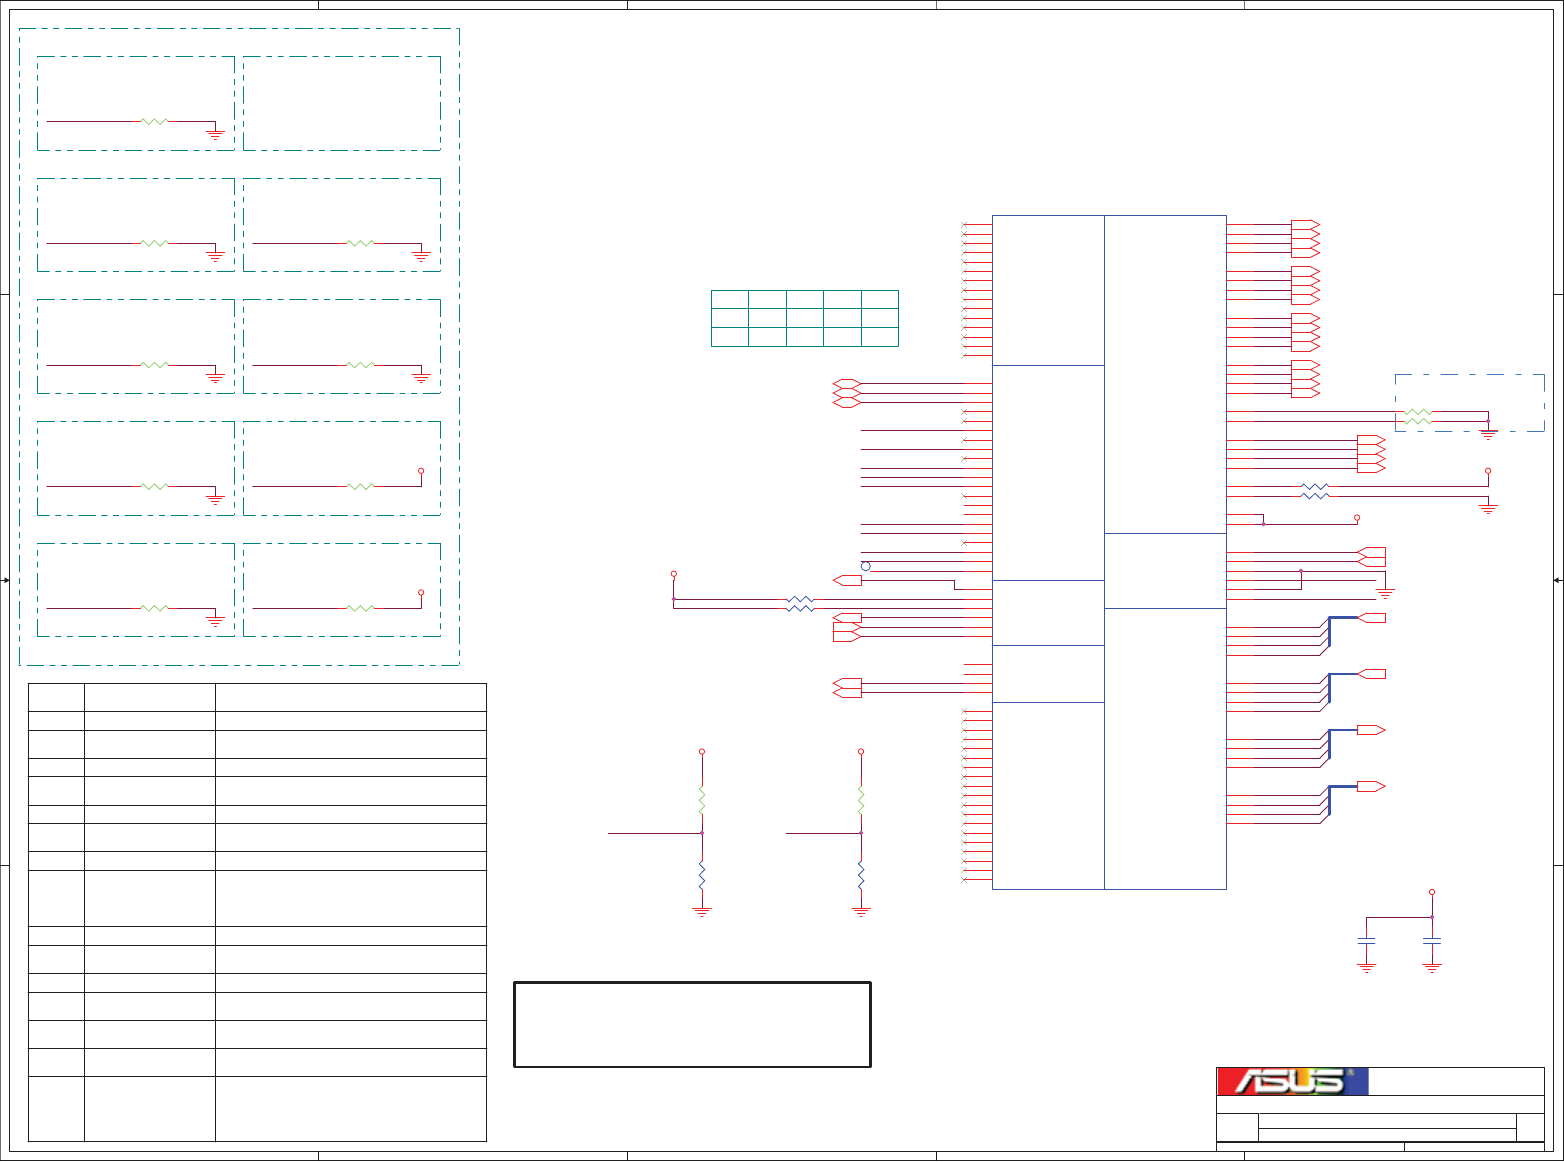Click the blue dashed box with two resistors

tap(1470, 403)
